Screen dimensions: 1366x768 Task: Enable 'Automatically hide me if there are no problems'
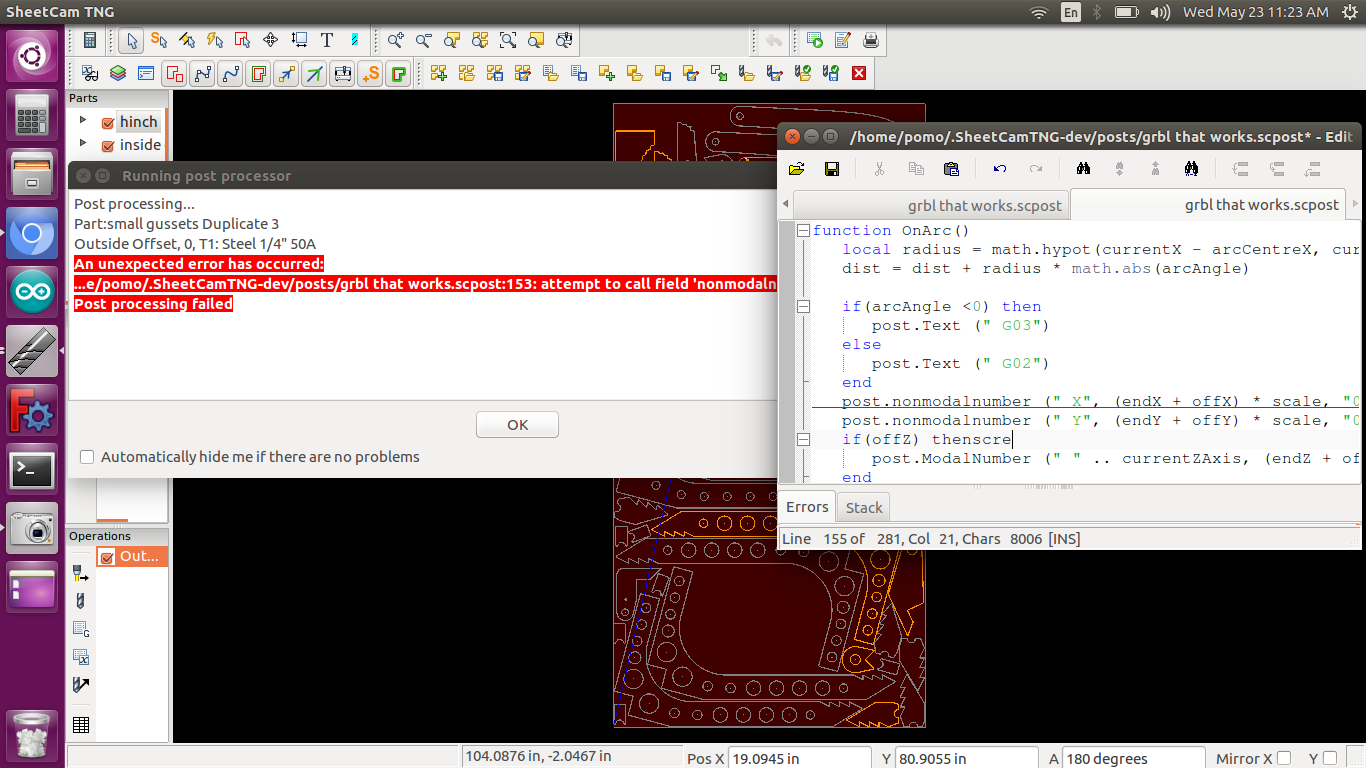(87, 457)
